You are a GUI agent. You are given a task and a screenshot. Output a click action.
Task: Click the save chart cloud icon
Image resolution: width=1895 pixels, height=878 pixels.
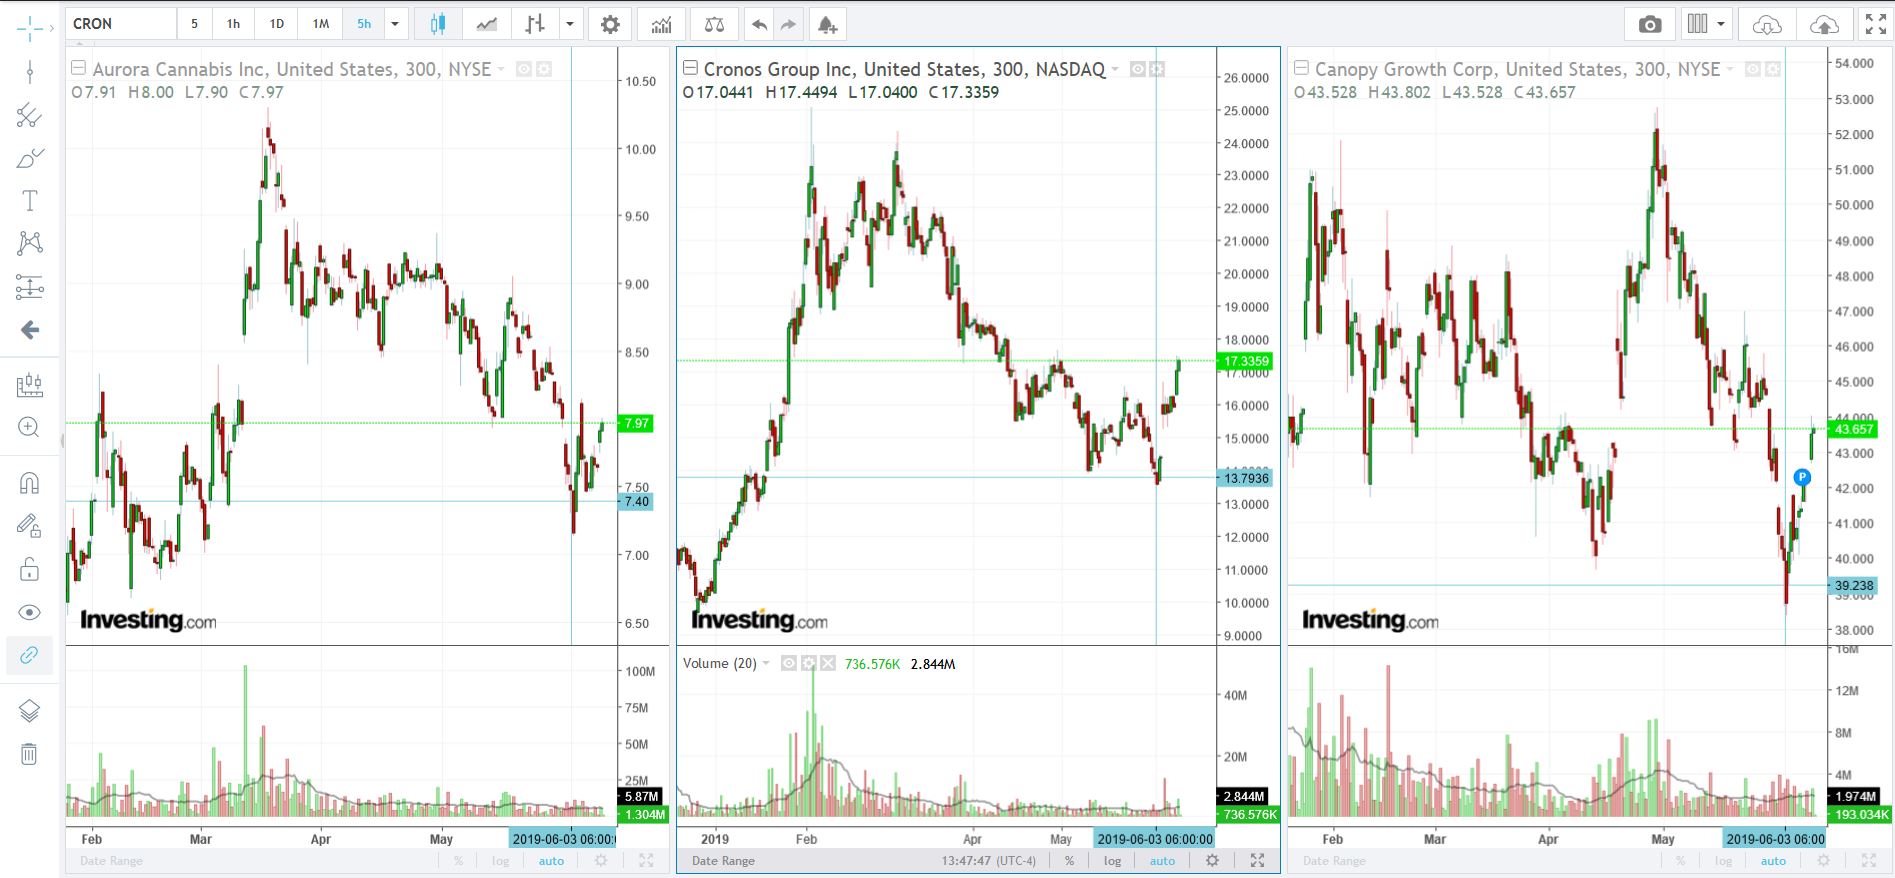coord(1824,24)
